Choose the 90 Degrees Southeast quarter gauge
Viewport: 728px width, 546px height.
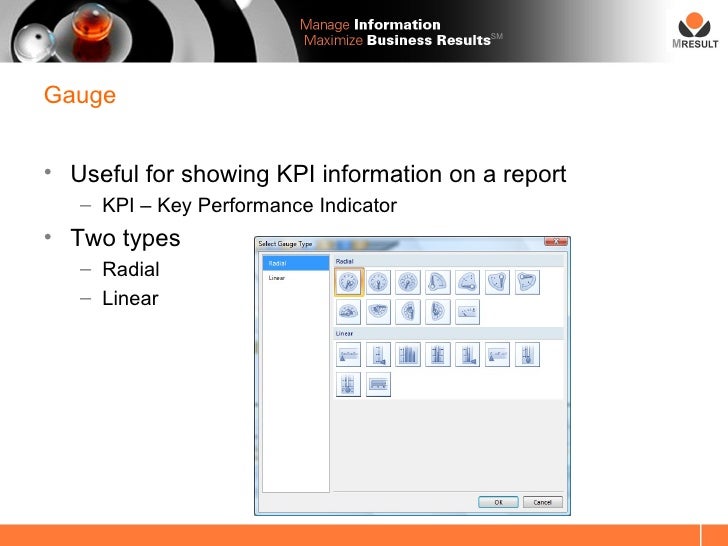(527, 282)
